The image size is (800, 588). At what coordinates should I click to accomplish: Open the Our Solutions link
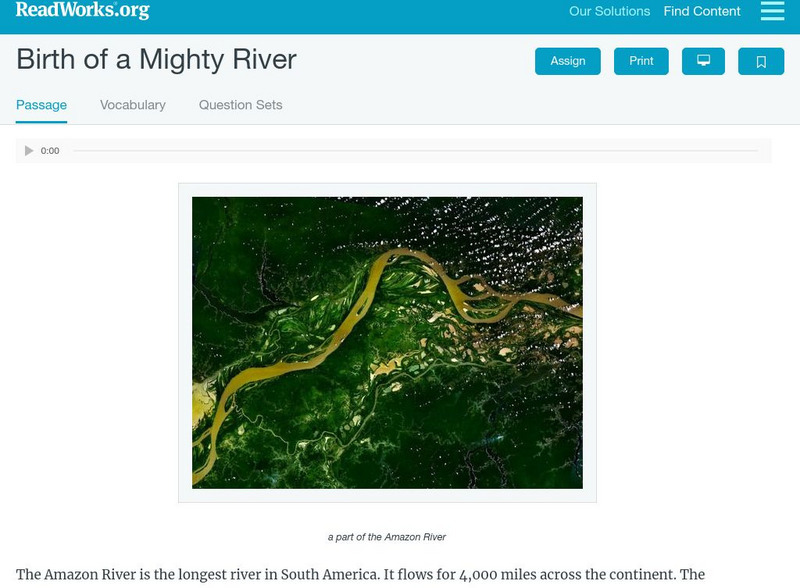point(609,12)
